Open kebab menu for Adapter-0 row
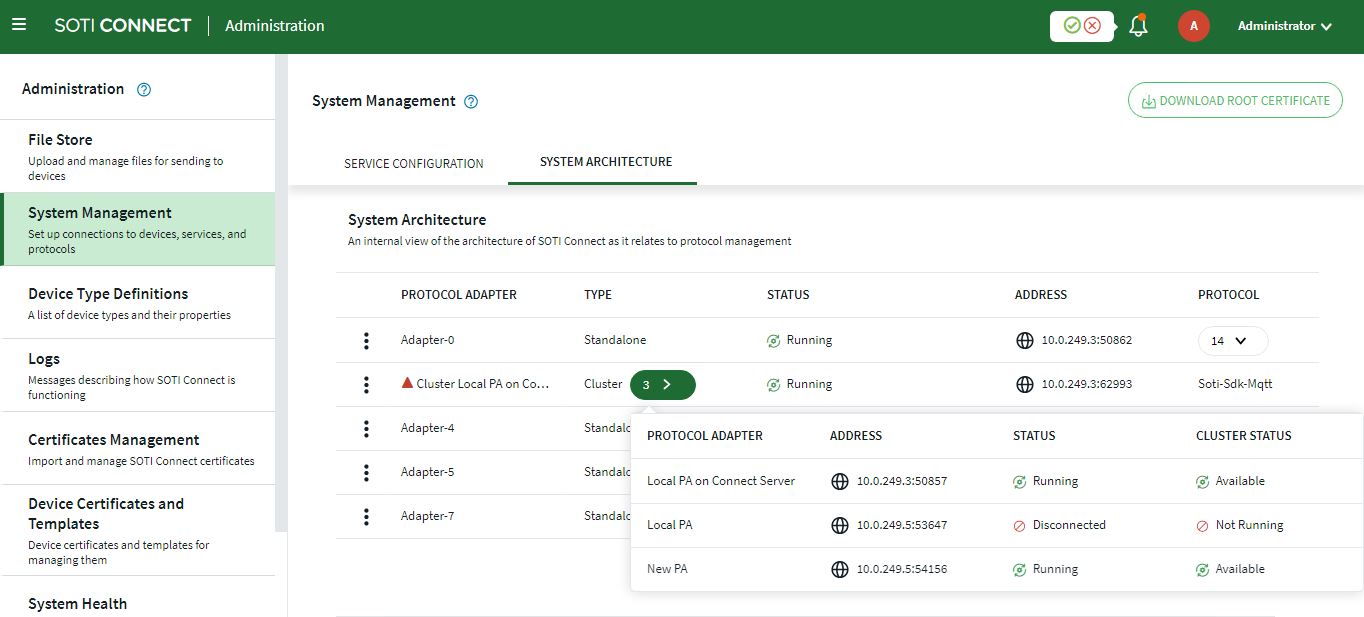The image size is (1364, 617). [x=367, y=340]
